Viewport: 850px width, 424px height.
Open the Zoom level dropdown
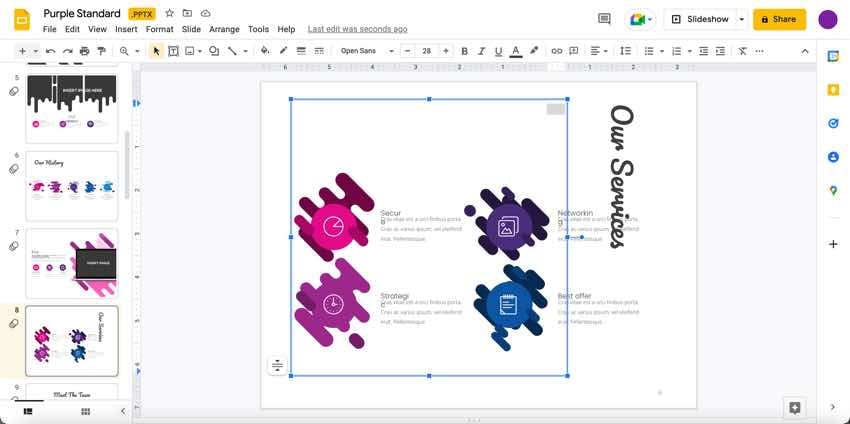tap(129, 51)
